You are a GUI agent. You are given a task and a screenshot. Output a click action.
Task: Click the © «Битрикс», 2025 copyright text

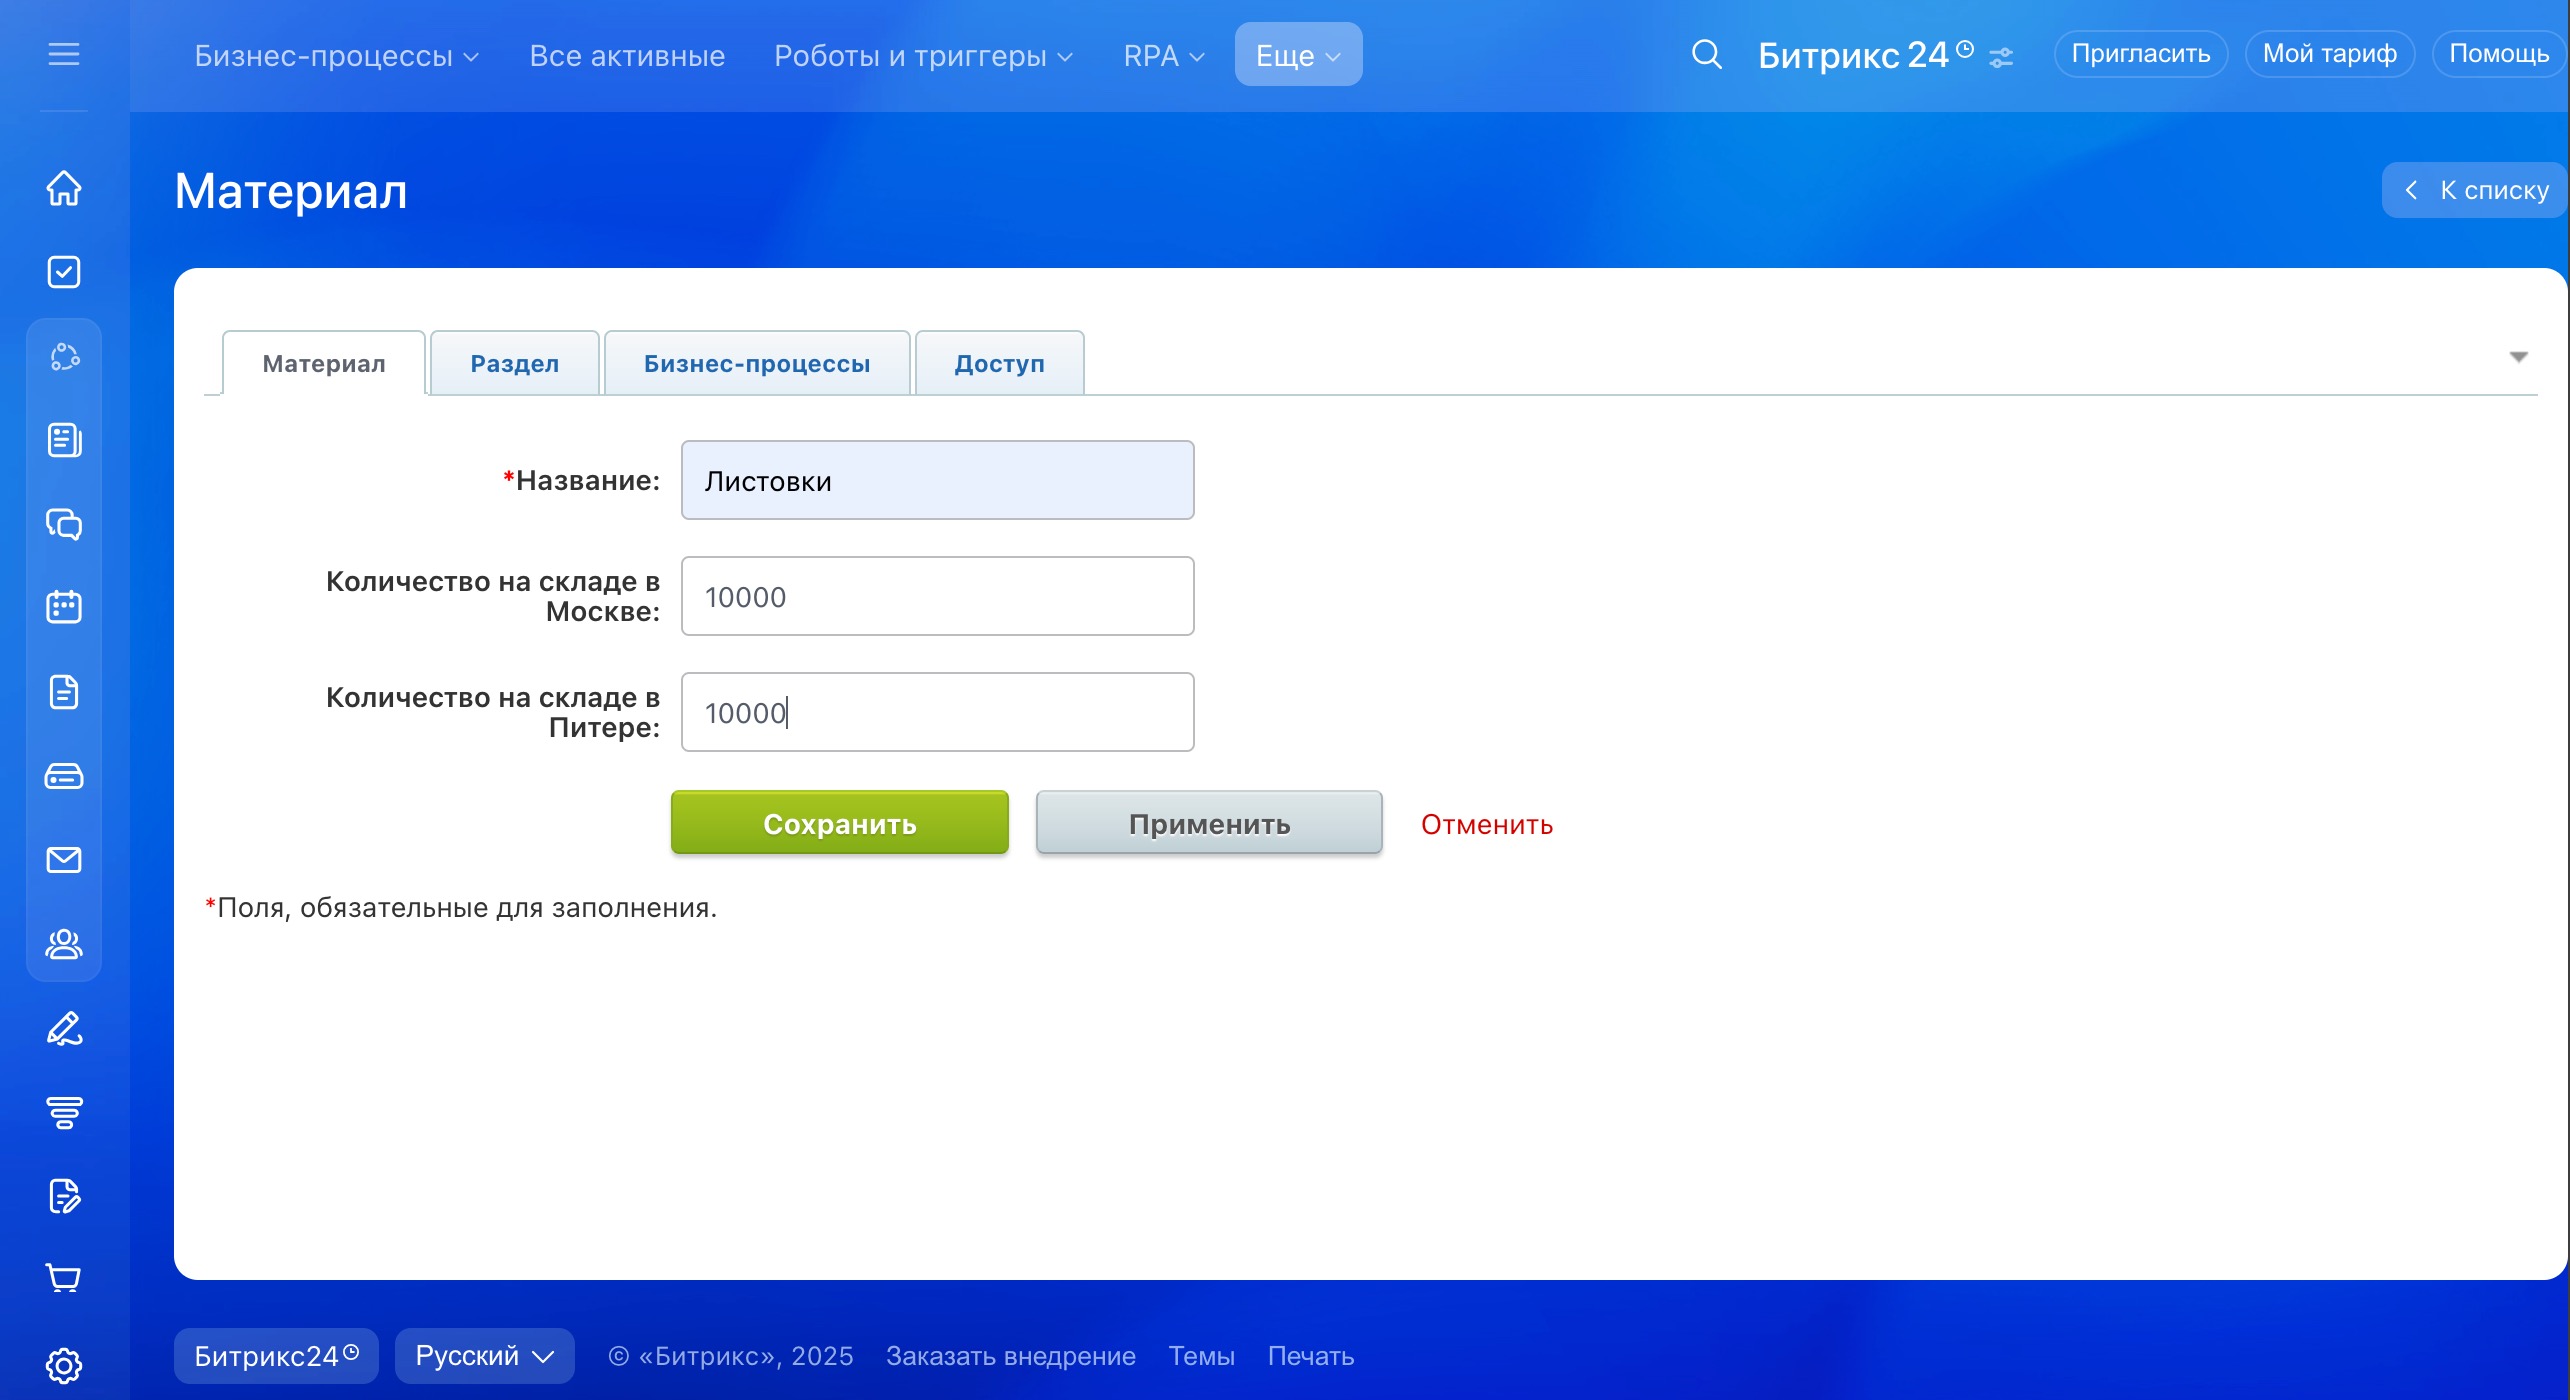731,1356
